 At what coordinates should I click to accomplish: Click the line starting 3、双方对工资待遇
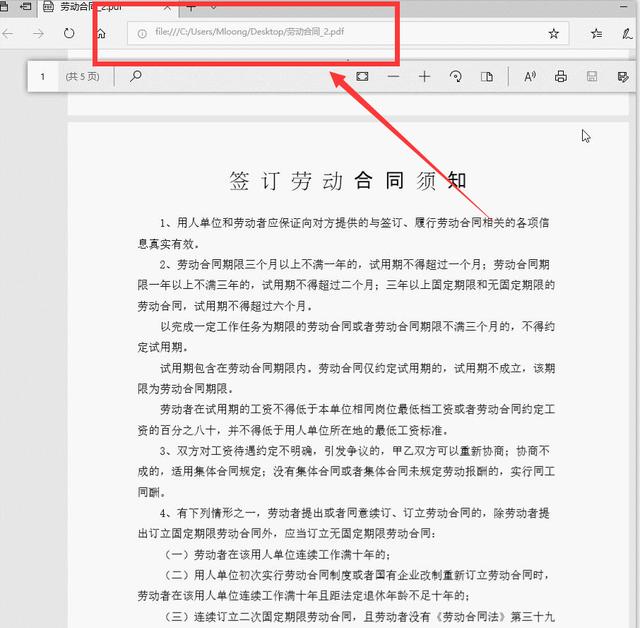coord(354,451)
